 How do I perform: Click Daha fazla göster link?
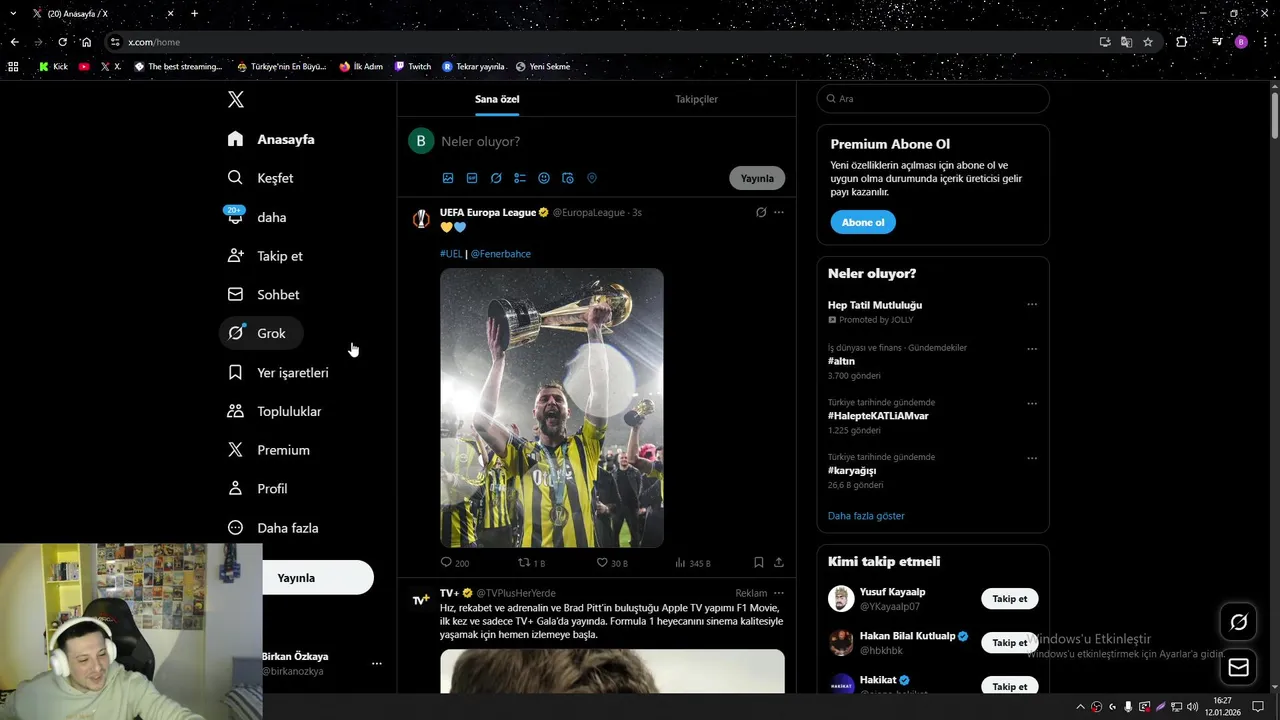[866, 516]
